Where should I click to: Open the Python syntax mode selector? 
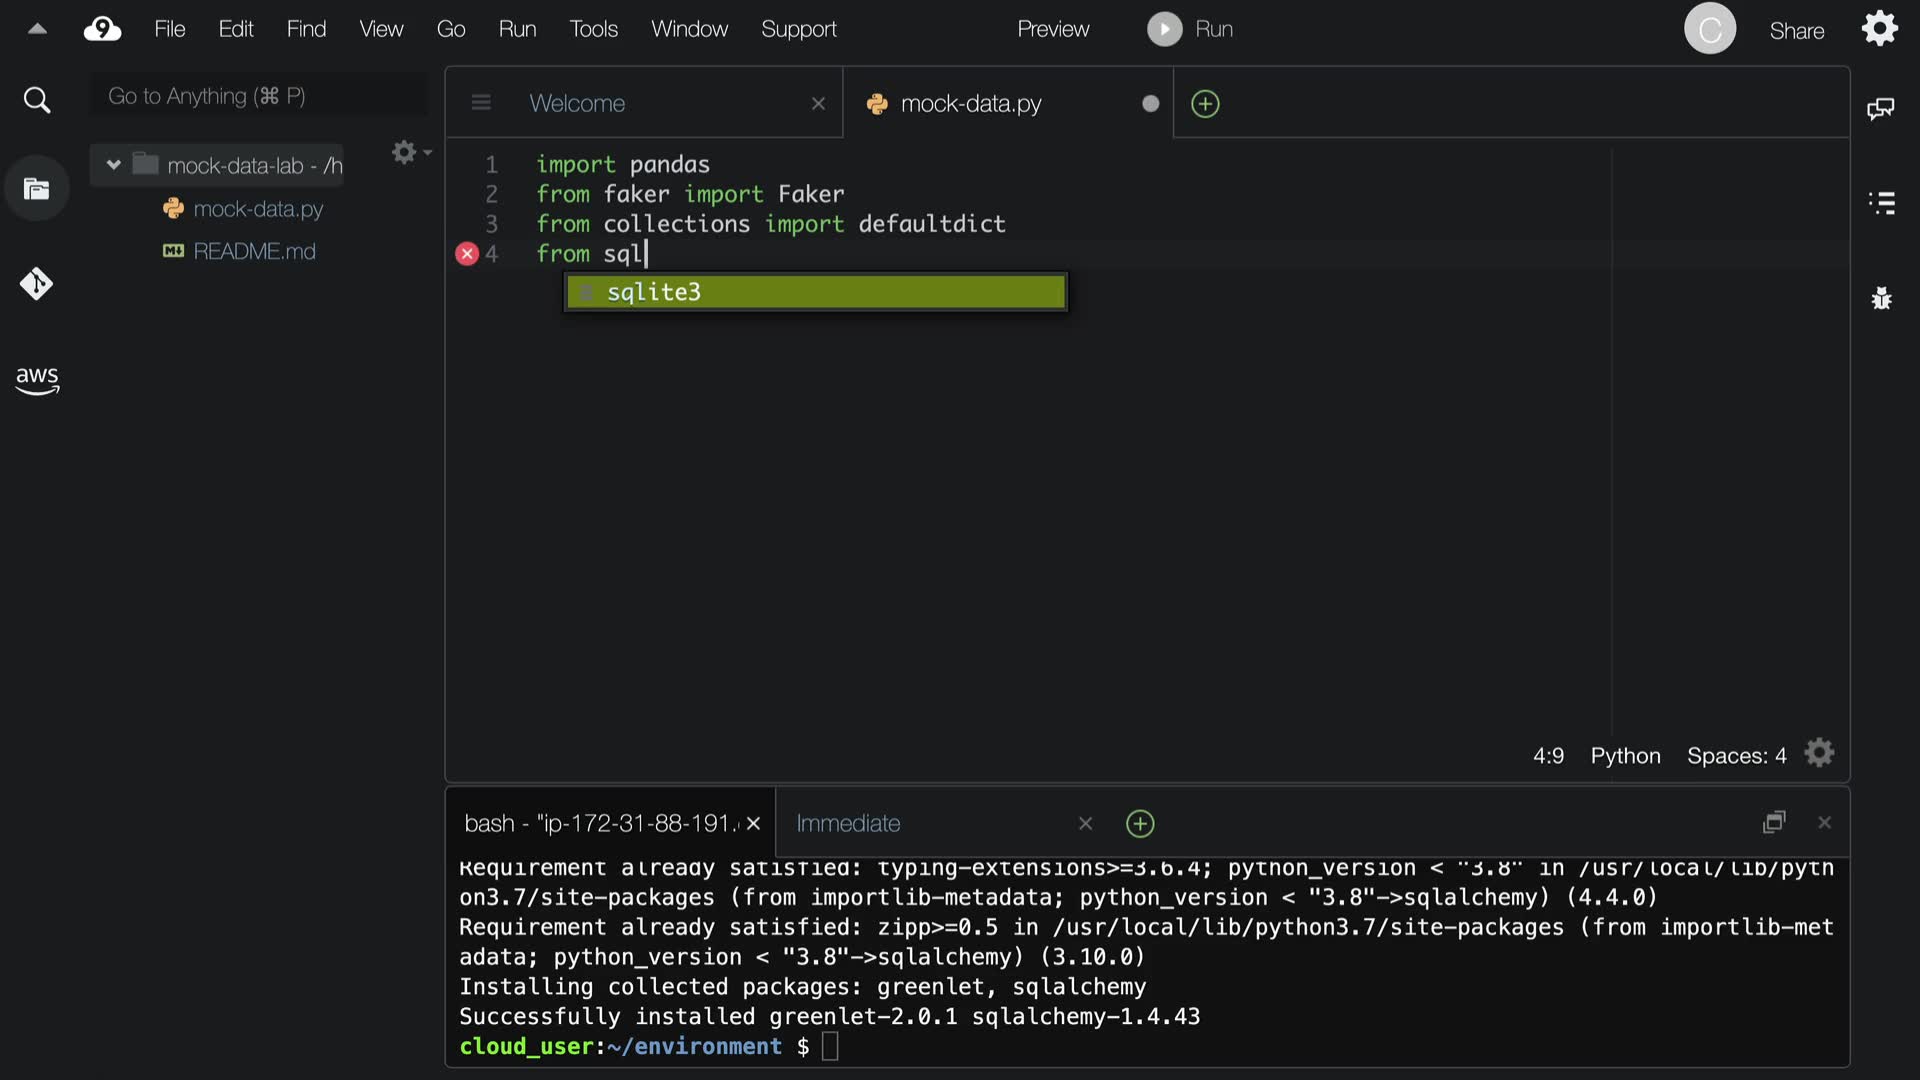1625,756
